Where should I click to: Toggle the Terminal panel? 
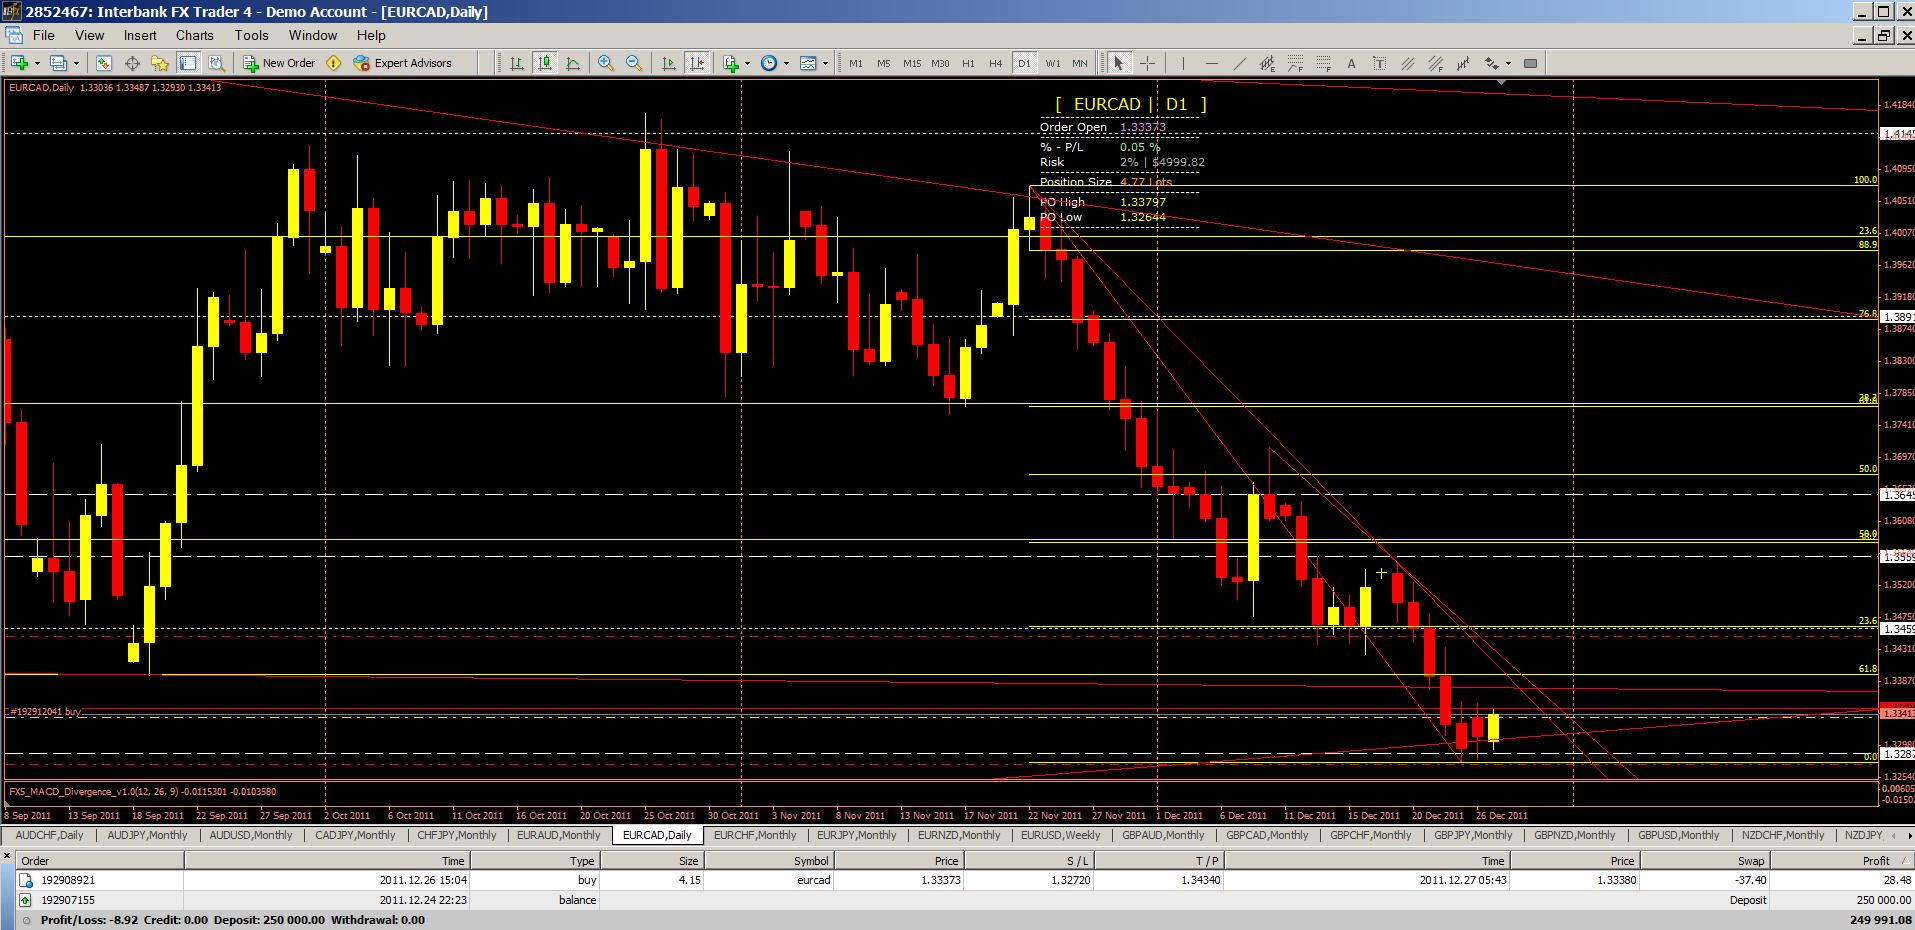click(188, 63)
